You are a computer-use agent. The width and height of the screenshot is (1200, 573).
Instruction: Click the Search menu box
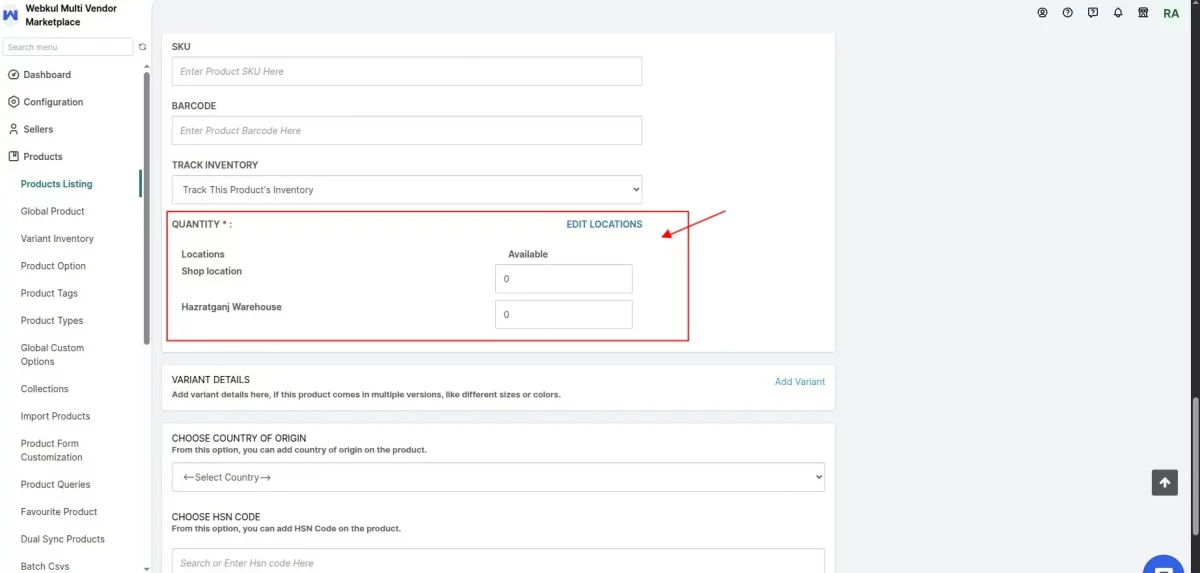pos(68,47)
